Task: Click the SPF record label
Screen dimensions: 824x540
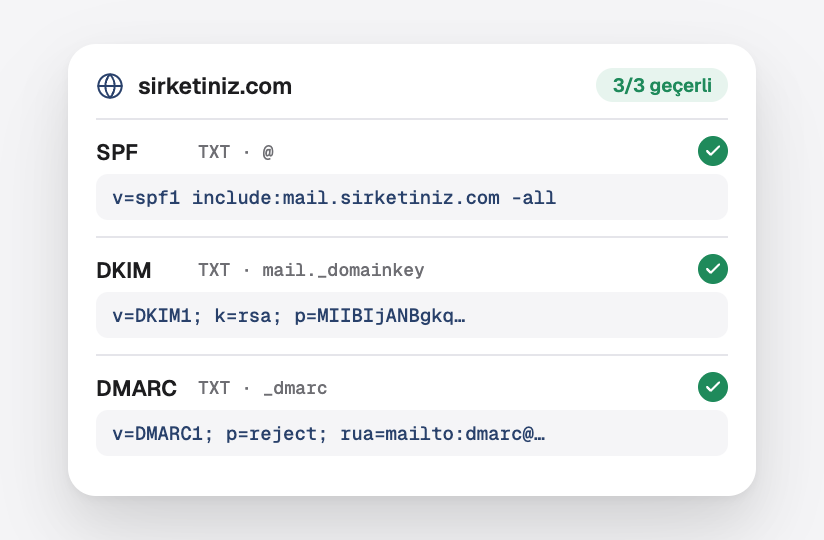Action: point(117,152)
